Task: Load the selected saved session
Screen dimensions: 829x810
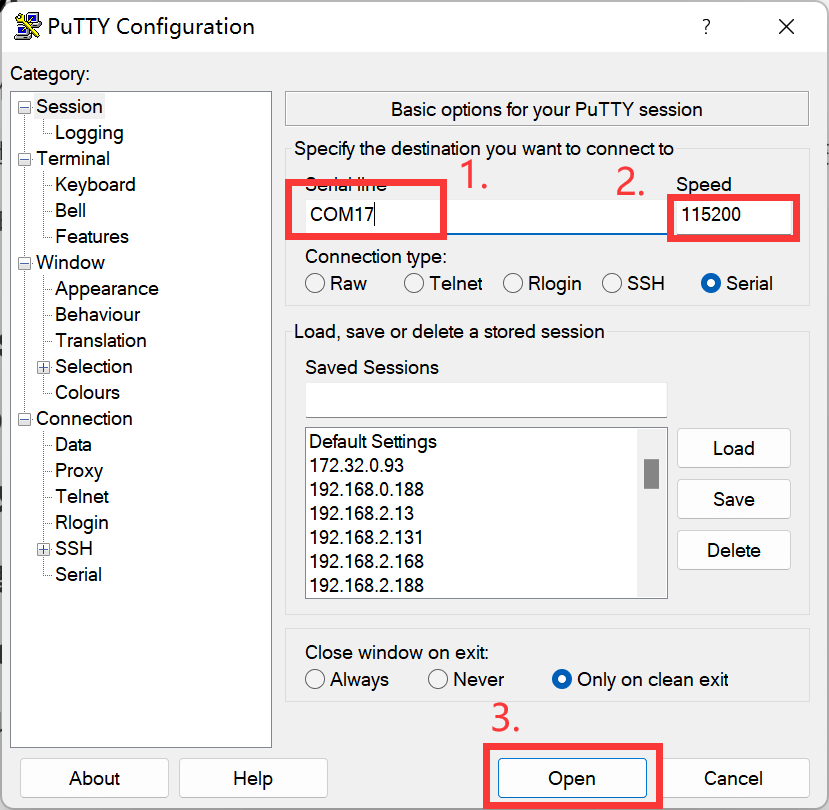Action: click(x=733, y=448)
